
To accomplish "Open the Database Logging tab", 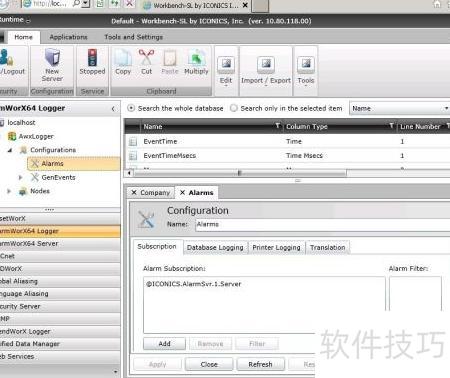I will point(215,248).
